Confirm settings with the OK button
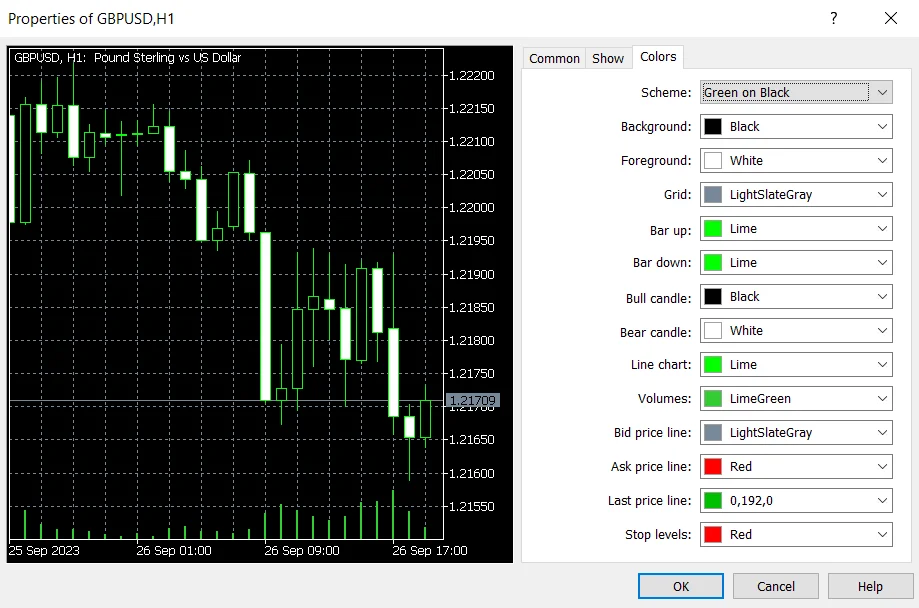919x608 pixels. (680, 586)
